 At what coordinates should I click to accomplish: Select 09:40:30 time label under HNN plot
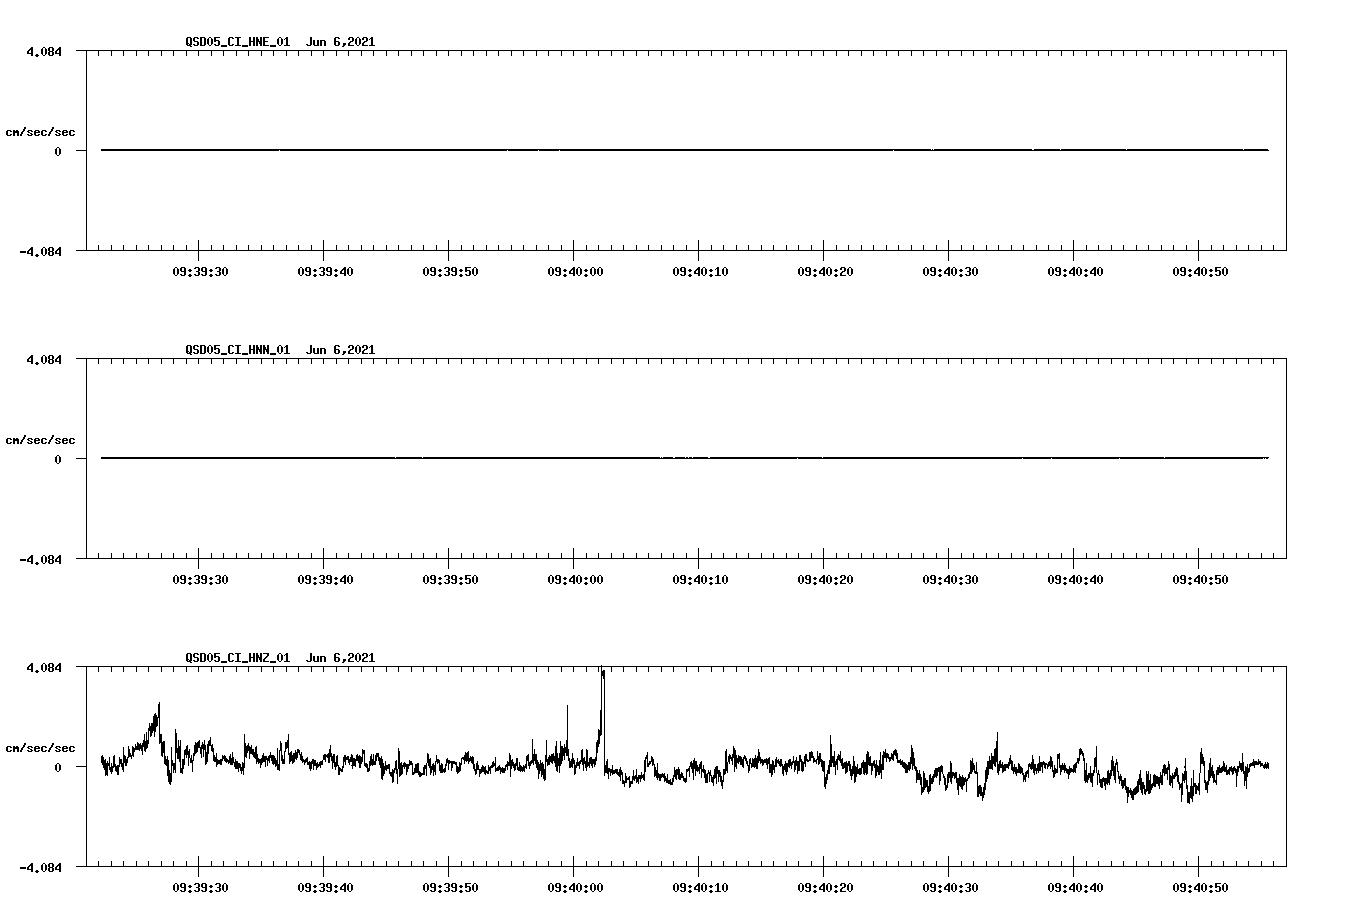(x=950, y=580)
